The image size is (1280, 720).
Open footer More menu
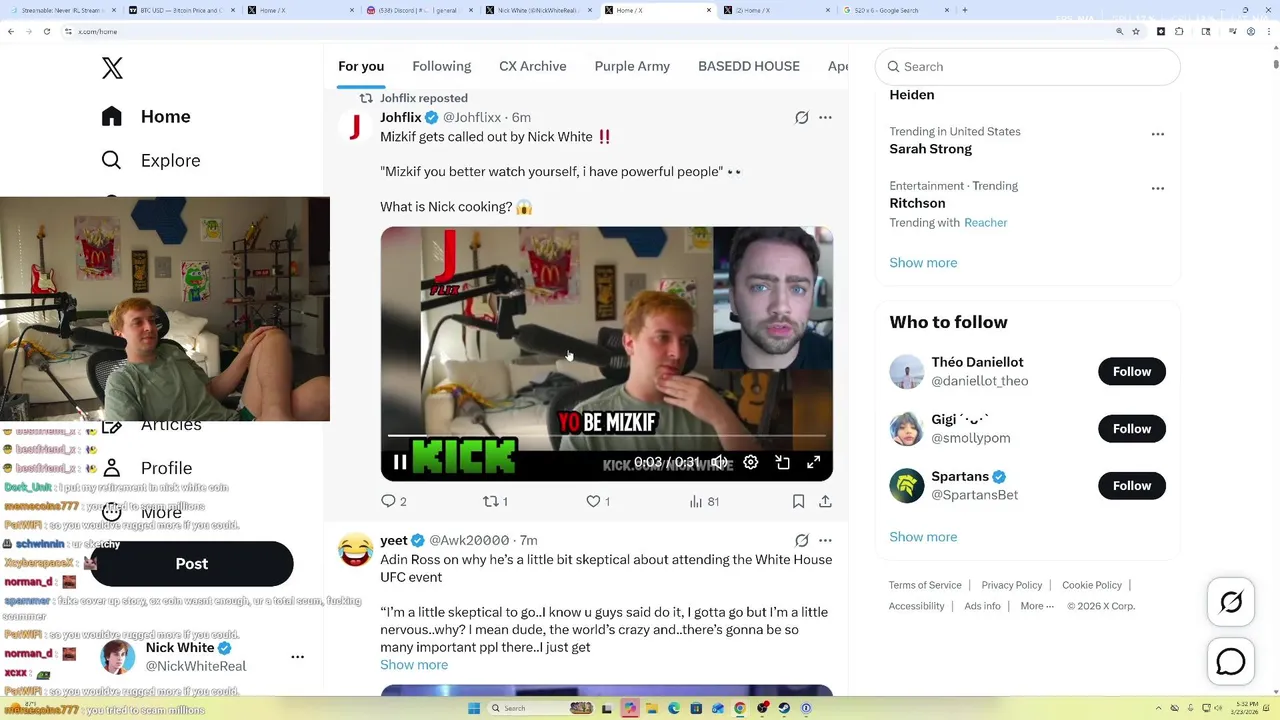(1037, 606)
